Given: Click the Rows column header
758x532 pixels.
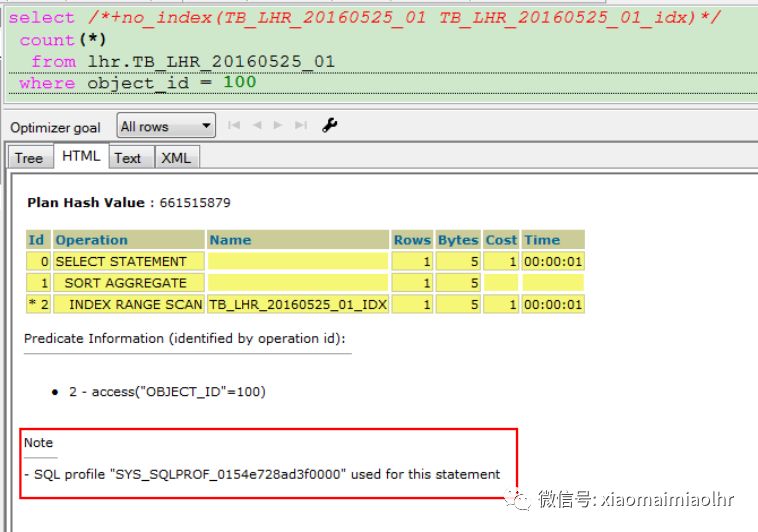Looking at the screenshot, I should coord(412,240).
